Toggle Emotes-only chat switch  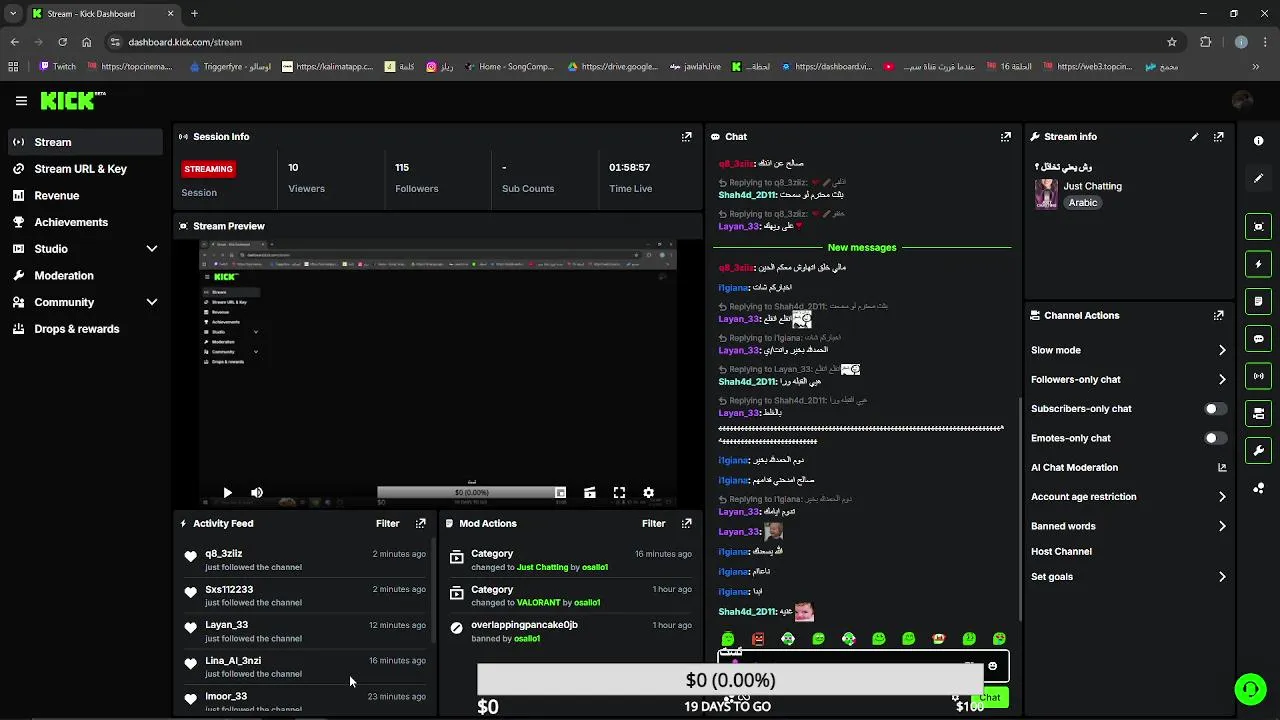tap(1215, 438)
